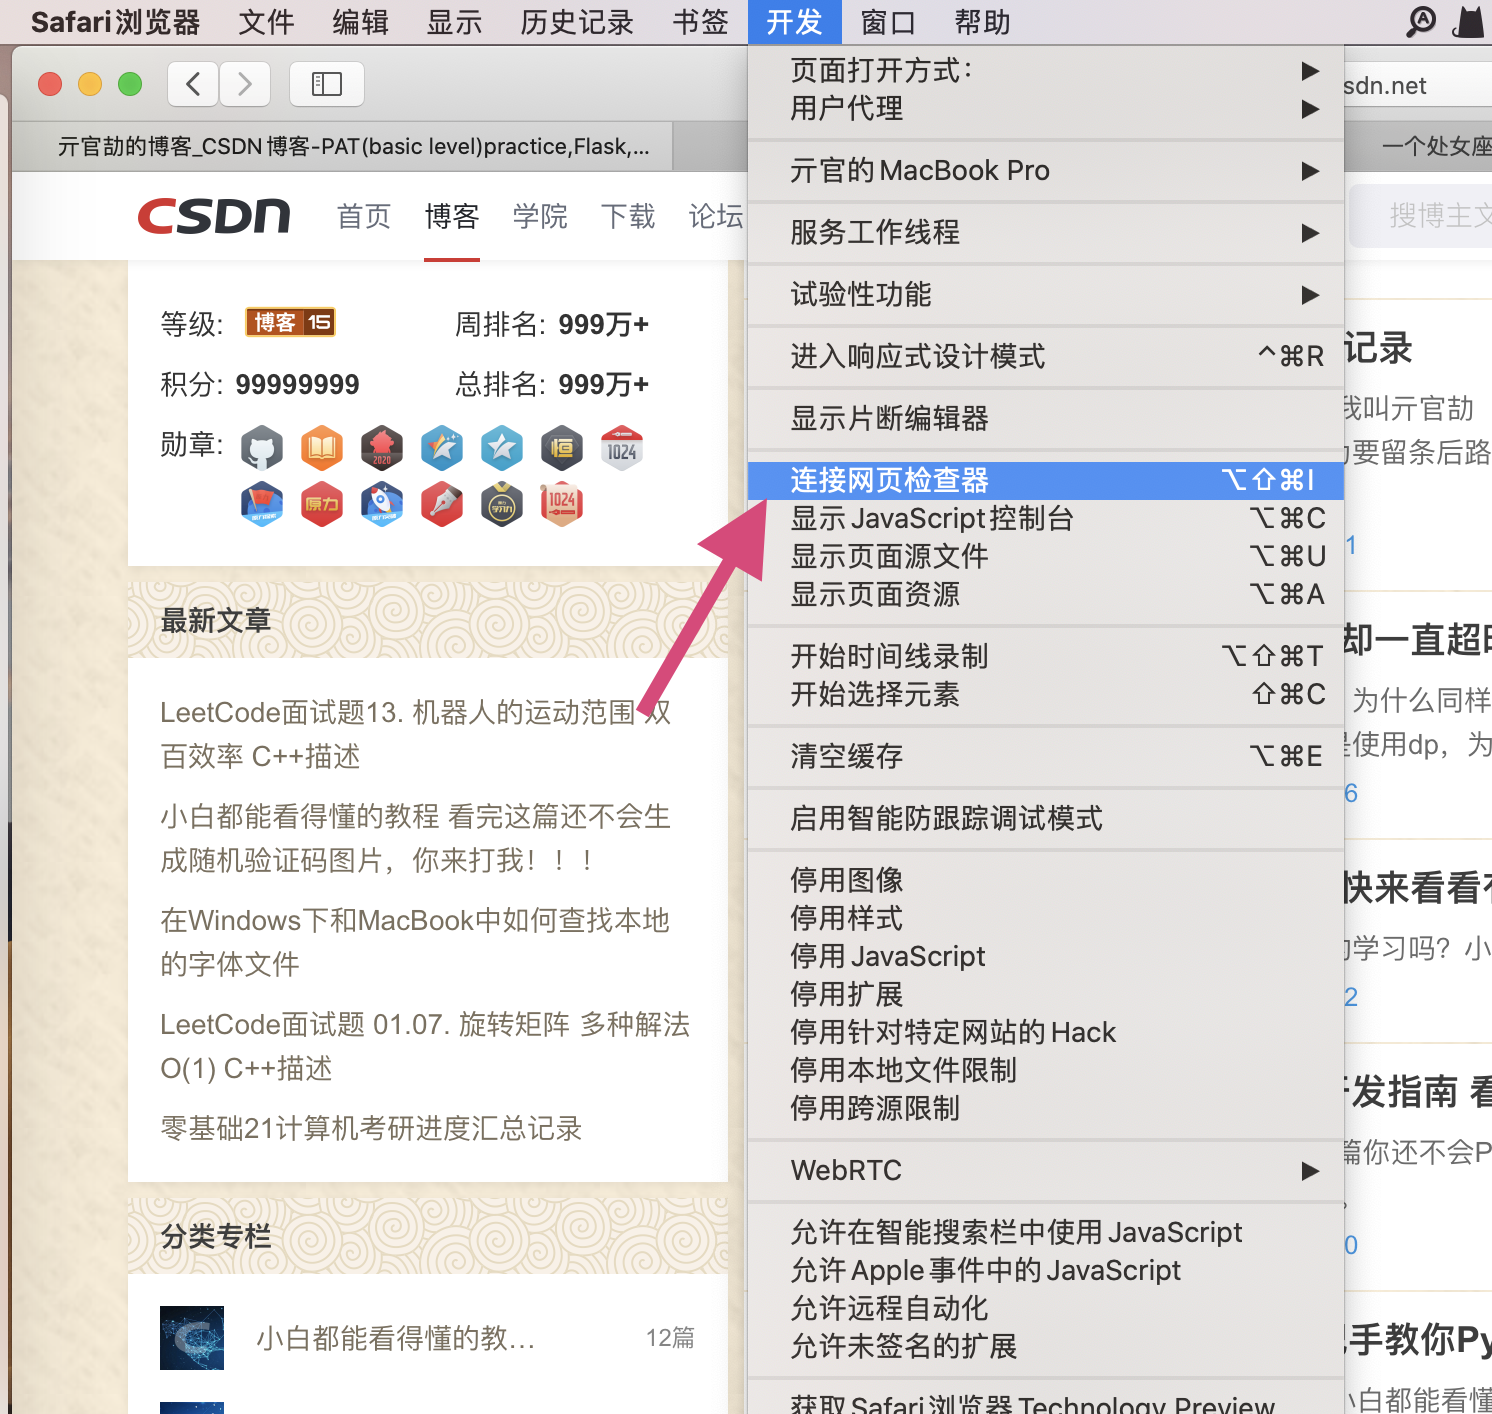This screenshot has width=1492, height=1414.
Task: Click the orange 原力 medal badge
Action: (x=322, y=504)
